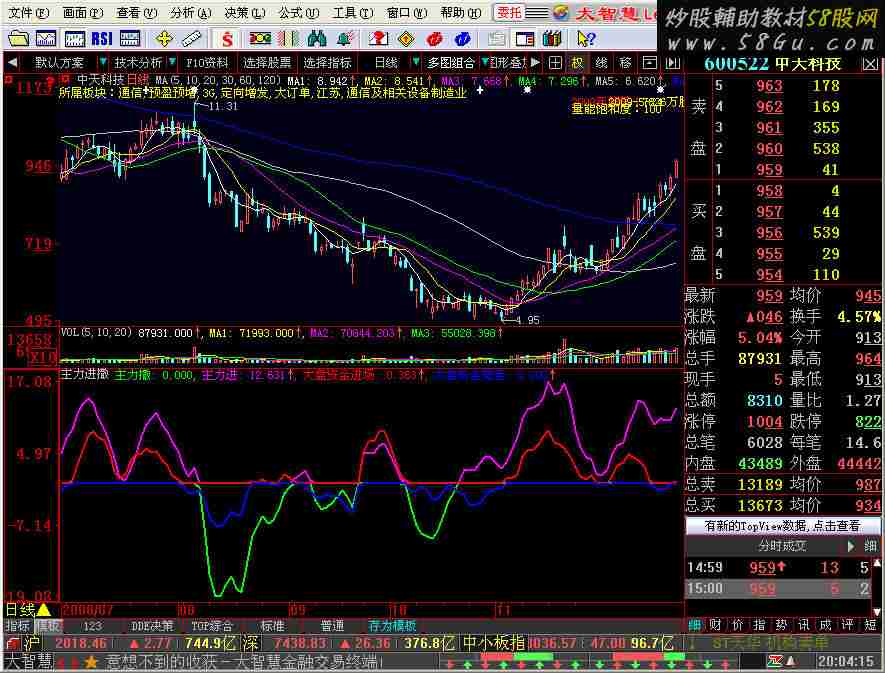Click the 选择股票 button
Screen dimensions: 885x673
tap(267, 63)
